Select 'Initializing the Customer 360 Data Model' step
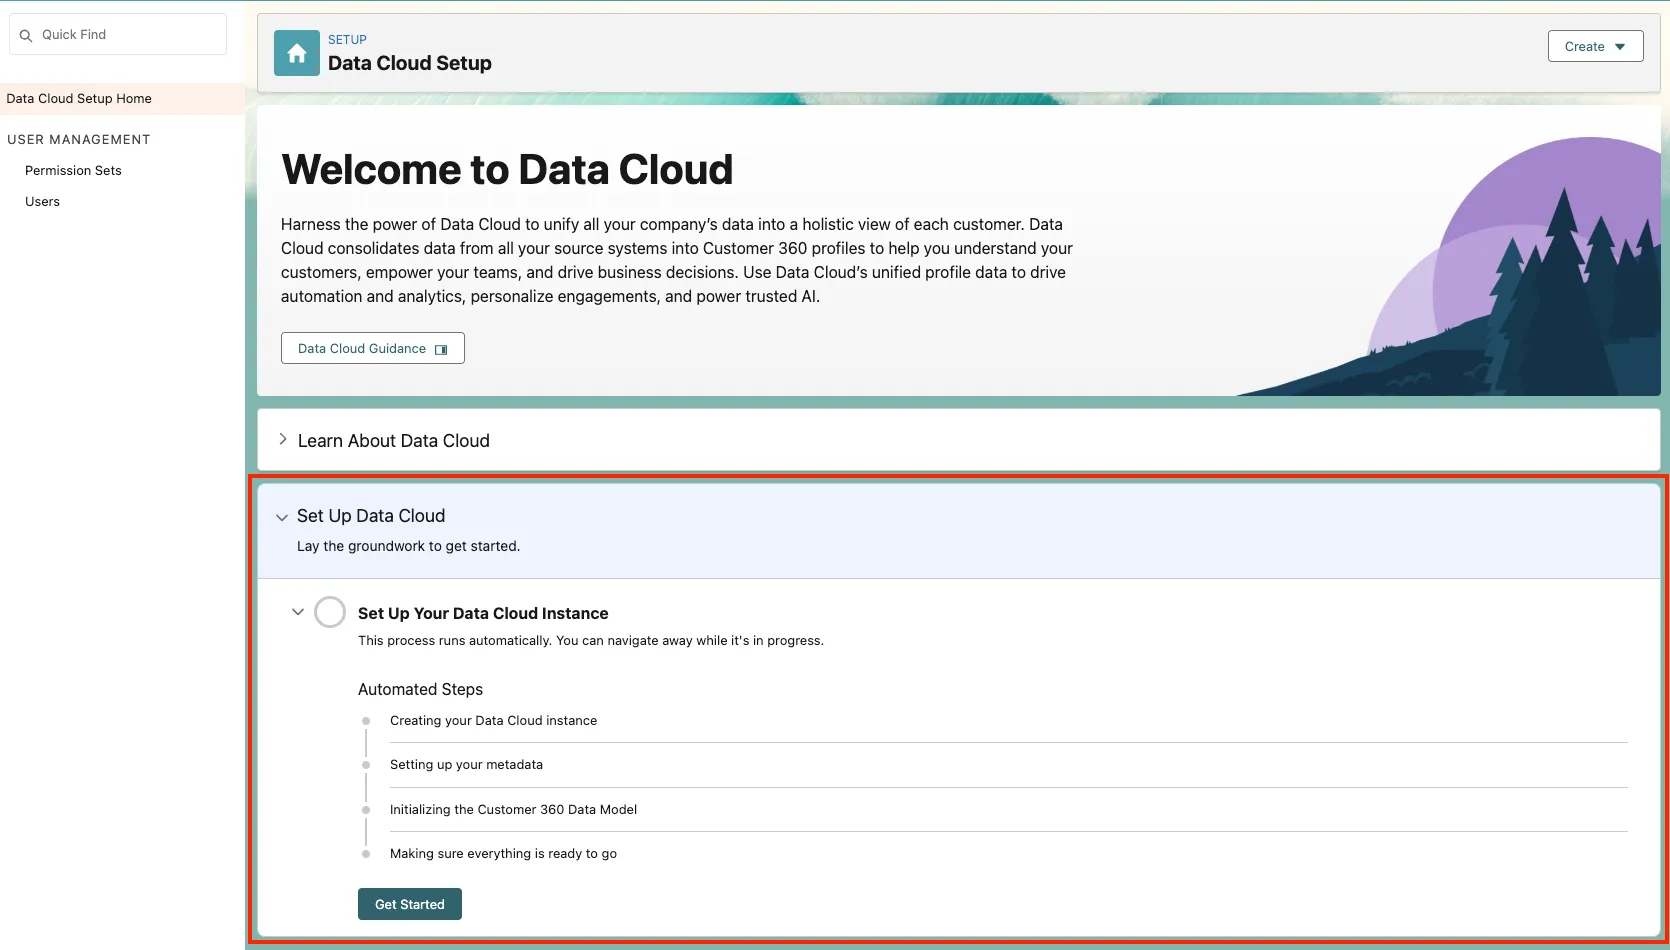The width and height of the screenshot is (1670, 950). point(513,810)
